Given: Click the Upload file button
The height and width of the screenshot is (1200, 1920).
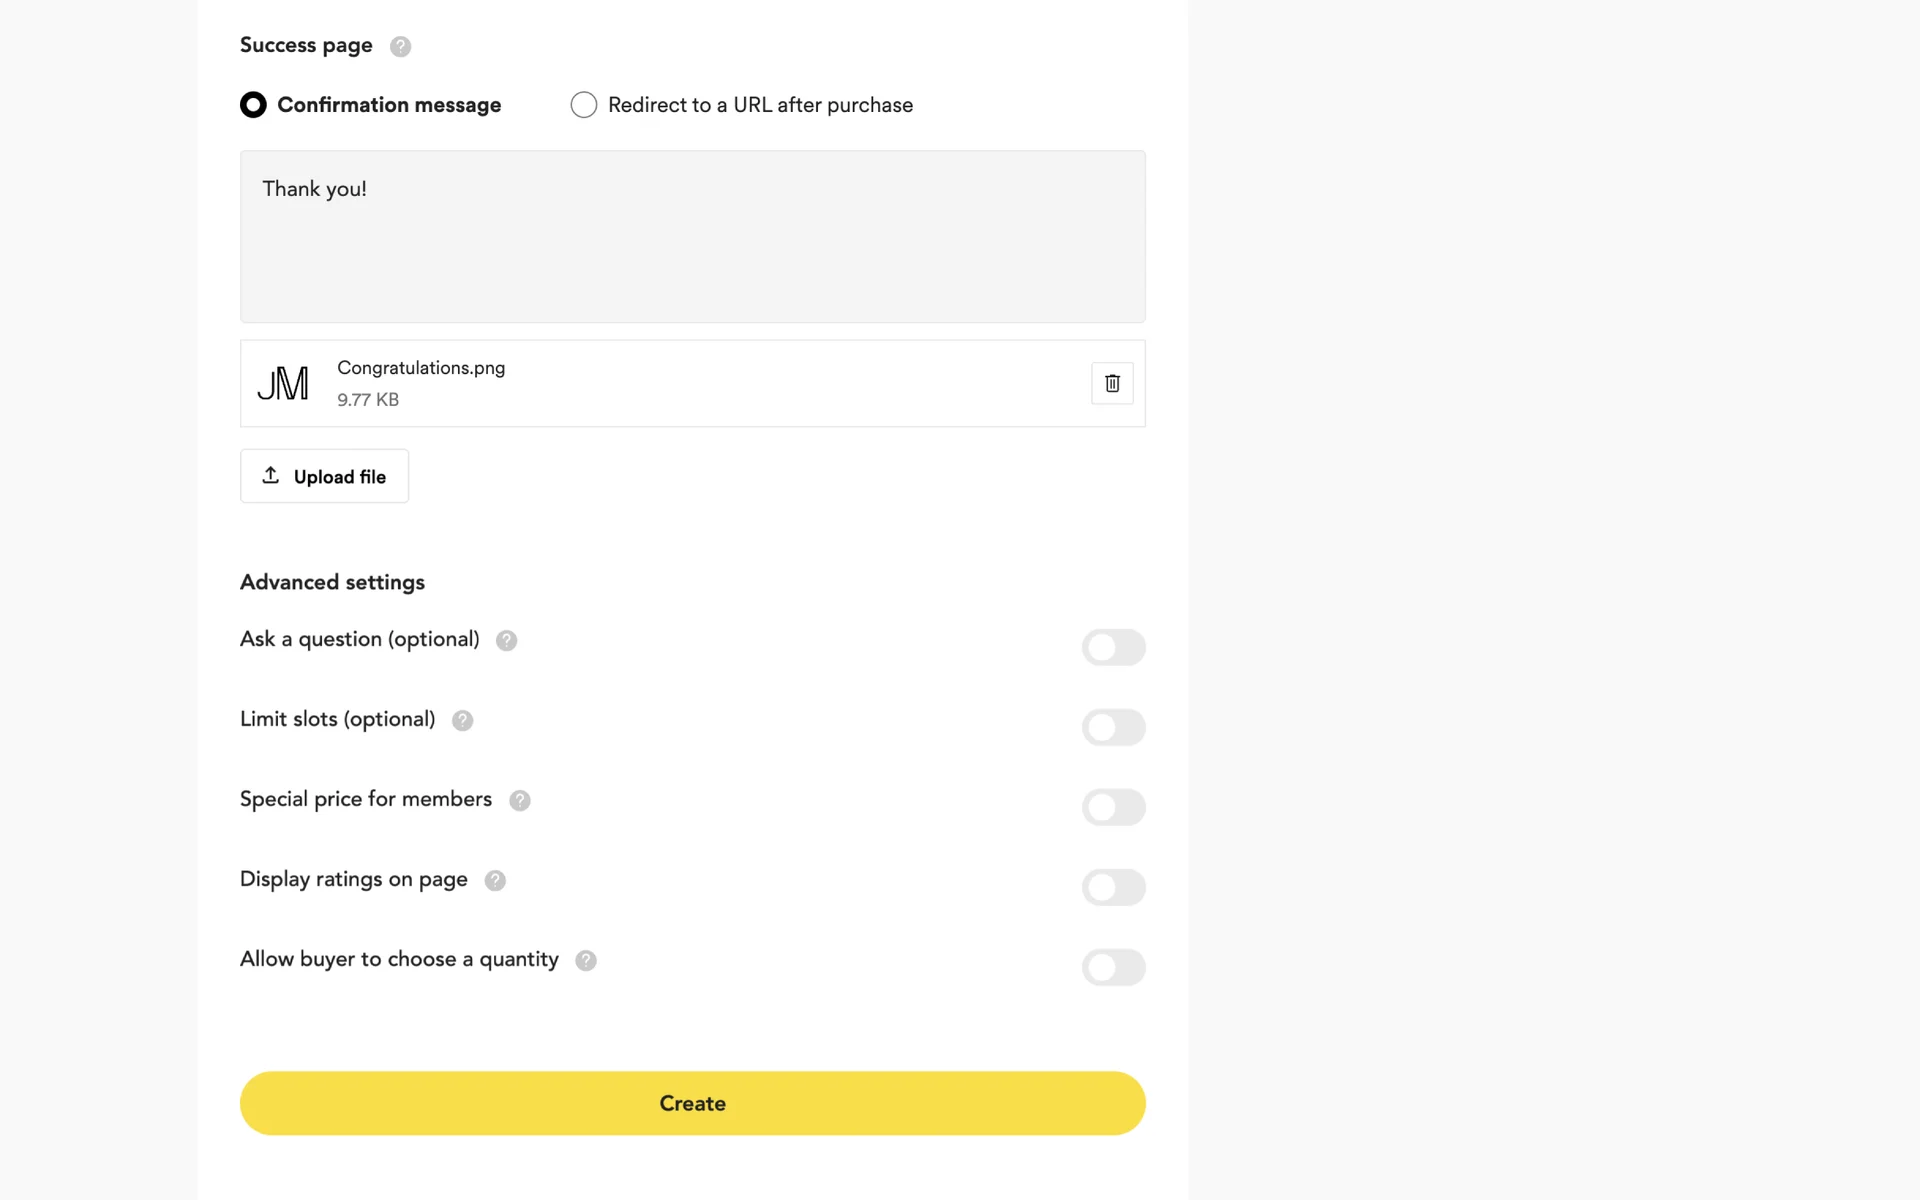Looking at the screenshot, I should point(324,476).
